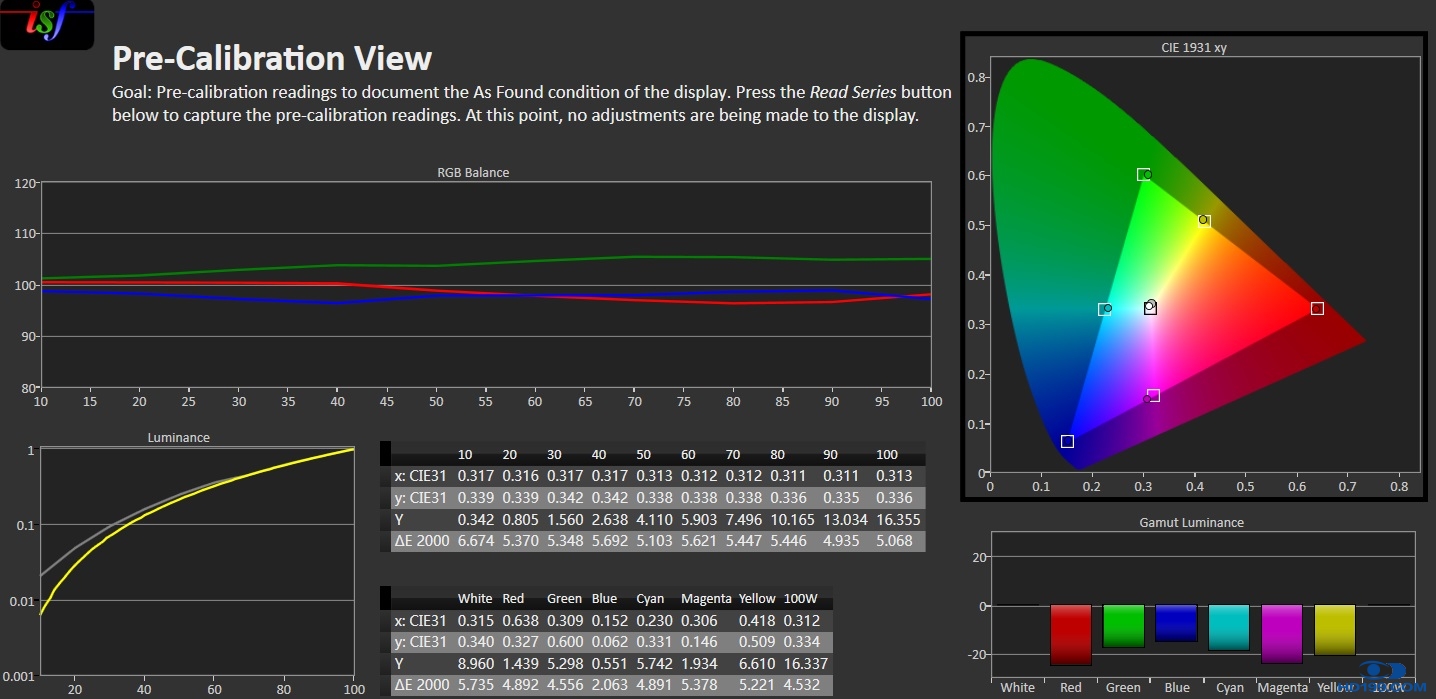
Task: Click the white point marker on CIE diagram
Action: [x=1150, y=307]
